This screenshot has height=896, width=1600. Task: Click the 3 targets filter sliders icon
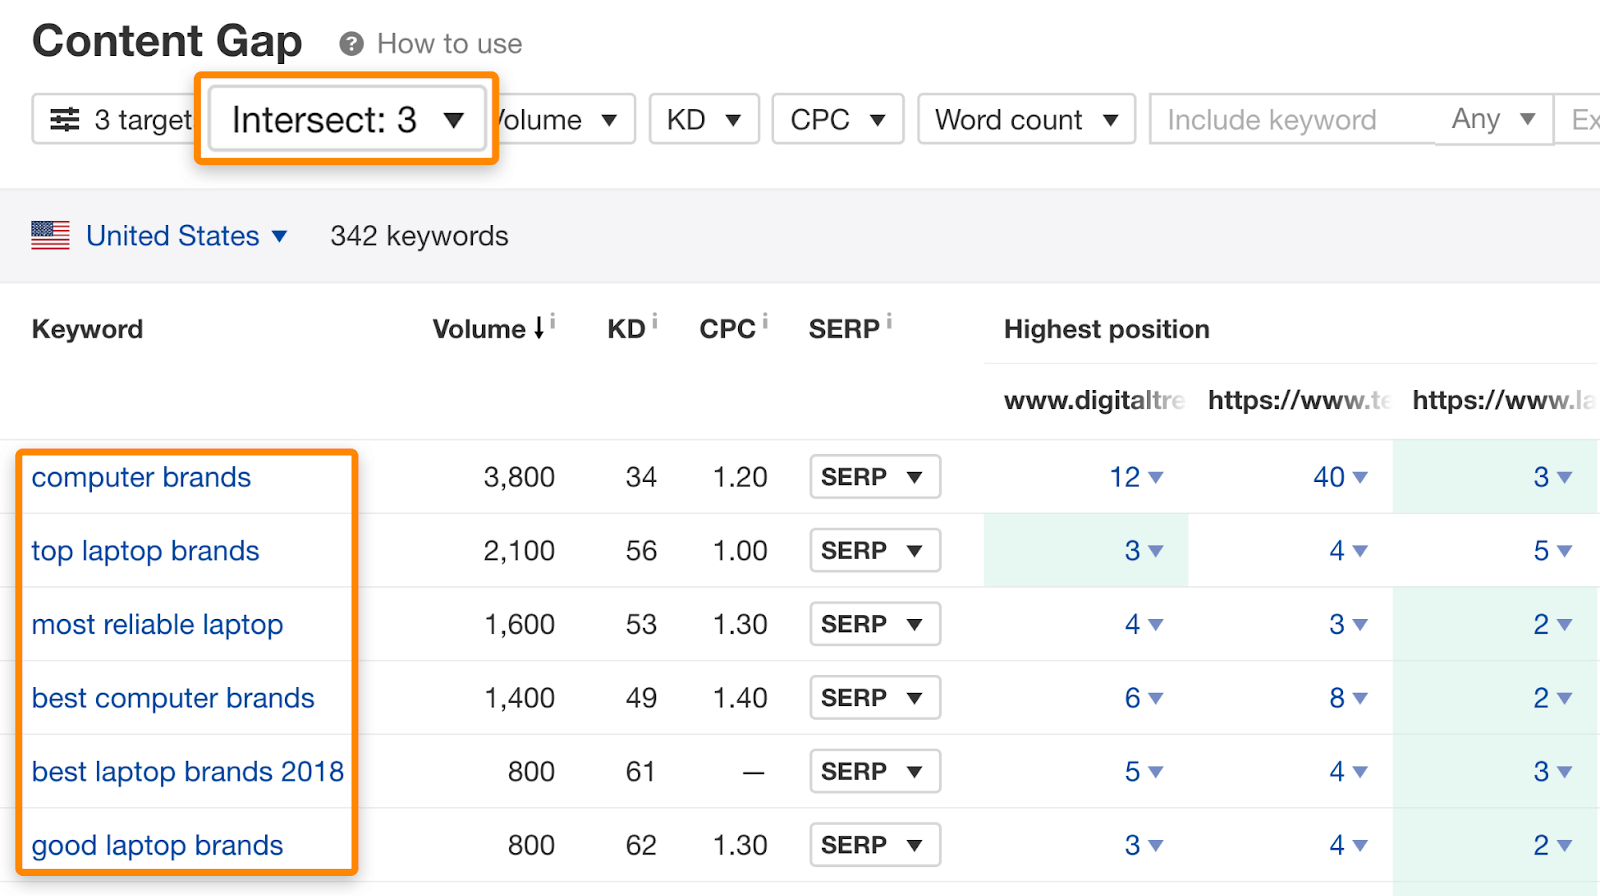(x=65, y=120)
